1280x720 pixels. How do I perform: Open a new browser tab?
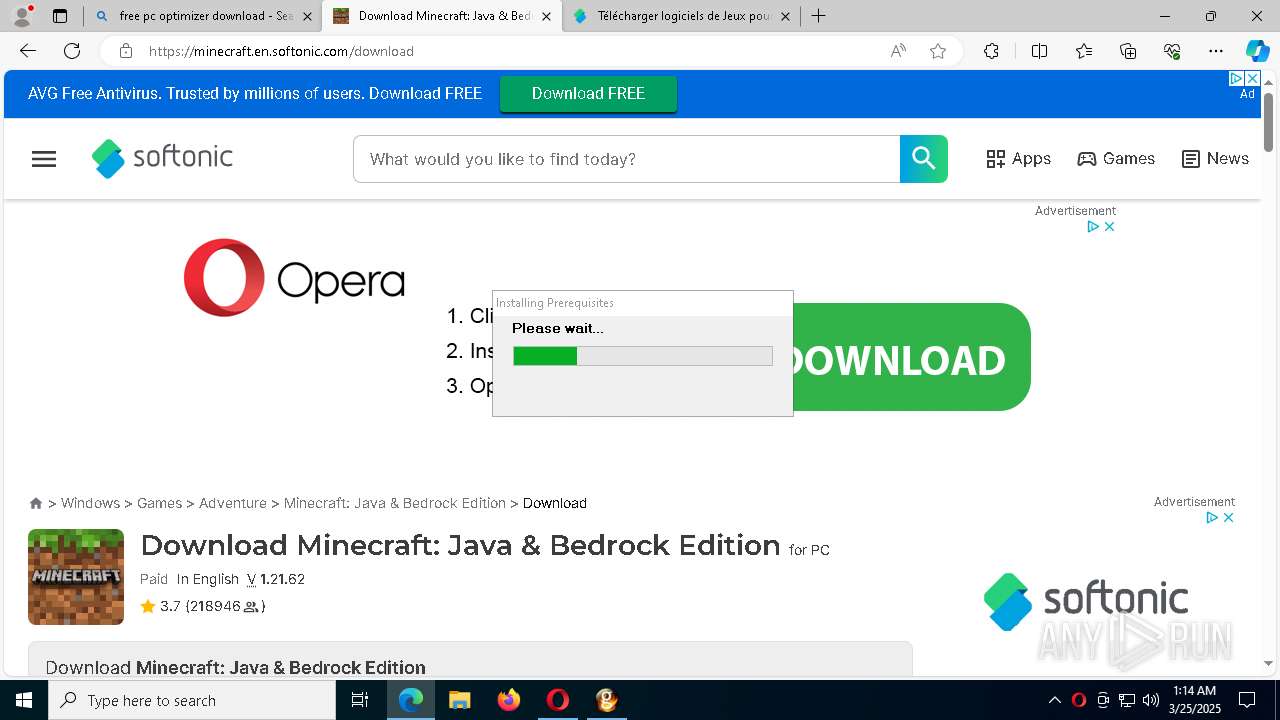point(818,16)
